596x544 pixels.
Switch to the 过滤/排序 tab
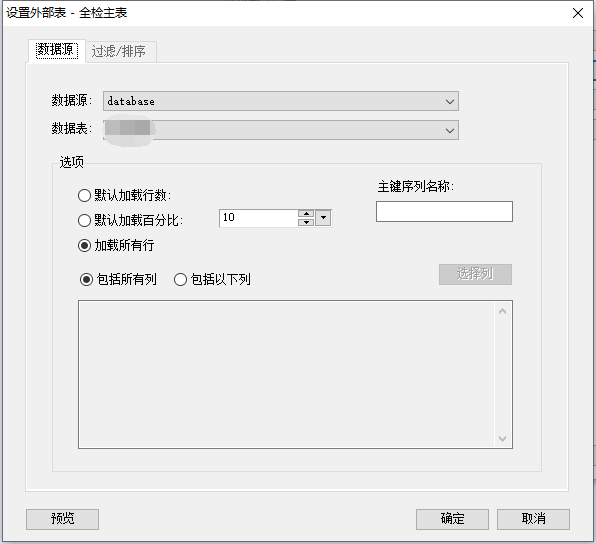pyautogui.click(x=118, y=51)
